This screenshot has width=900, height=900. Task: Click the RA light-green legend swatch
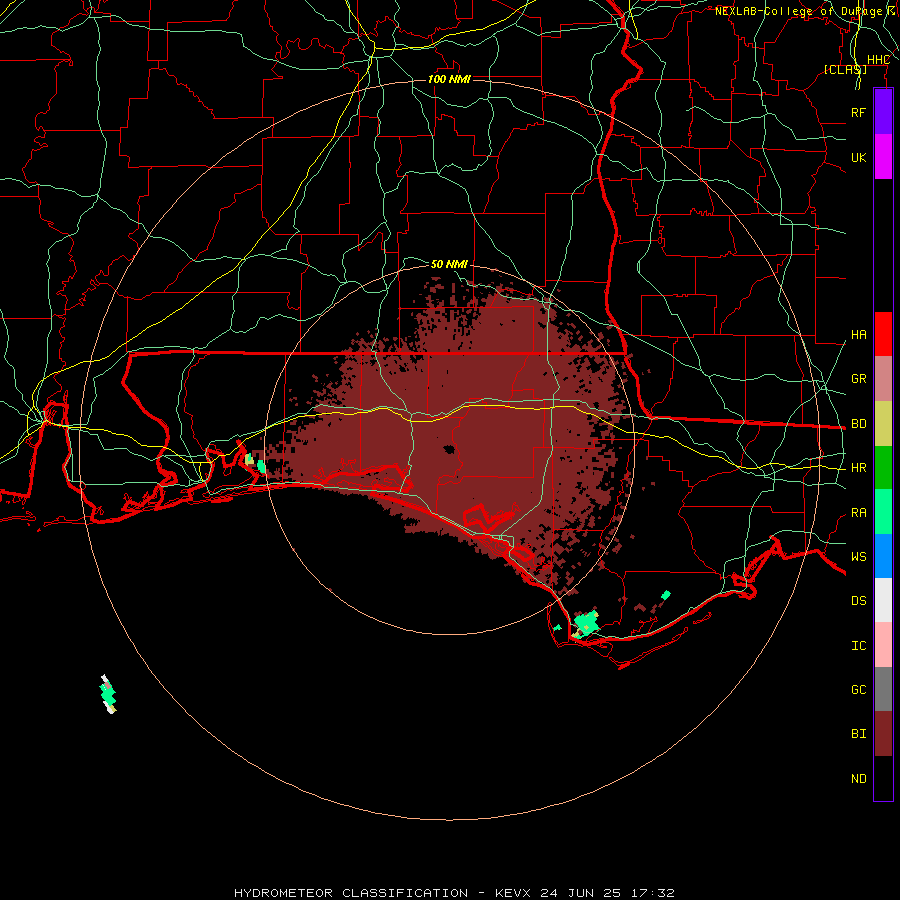pyautogui.click(x=883, y=512)
